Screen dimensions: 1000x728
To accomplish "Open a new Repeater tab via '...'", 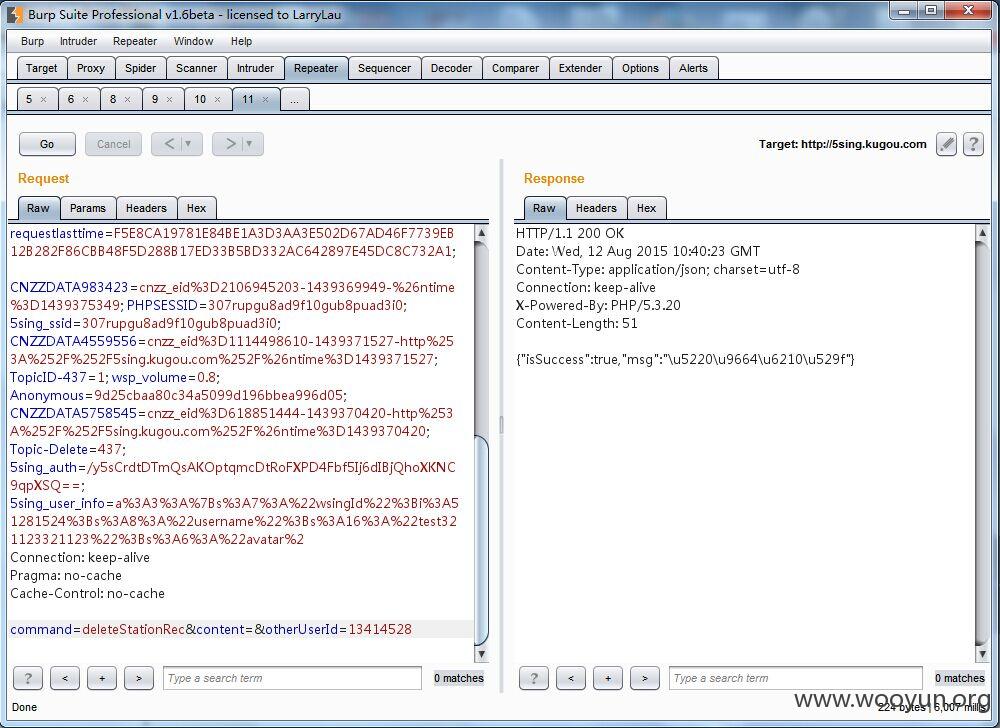I will tap(294, 100).
